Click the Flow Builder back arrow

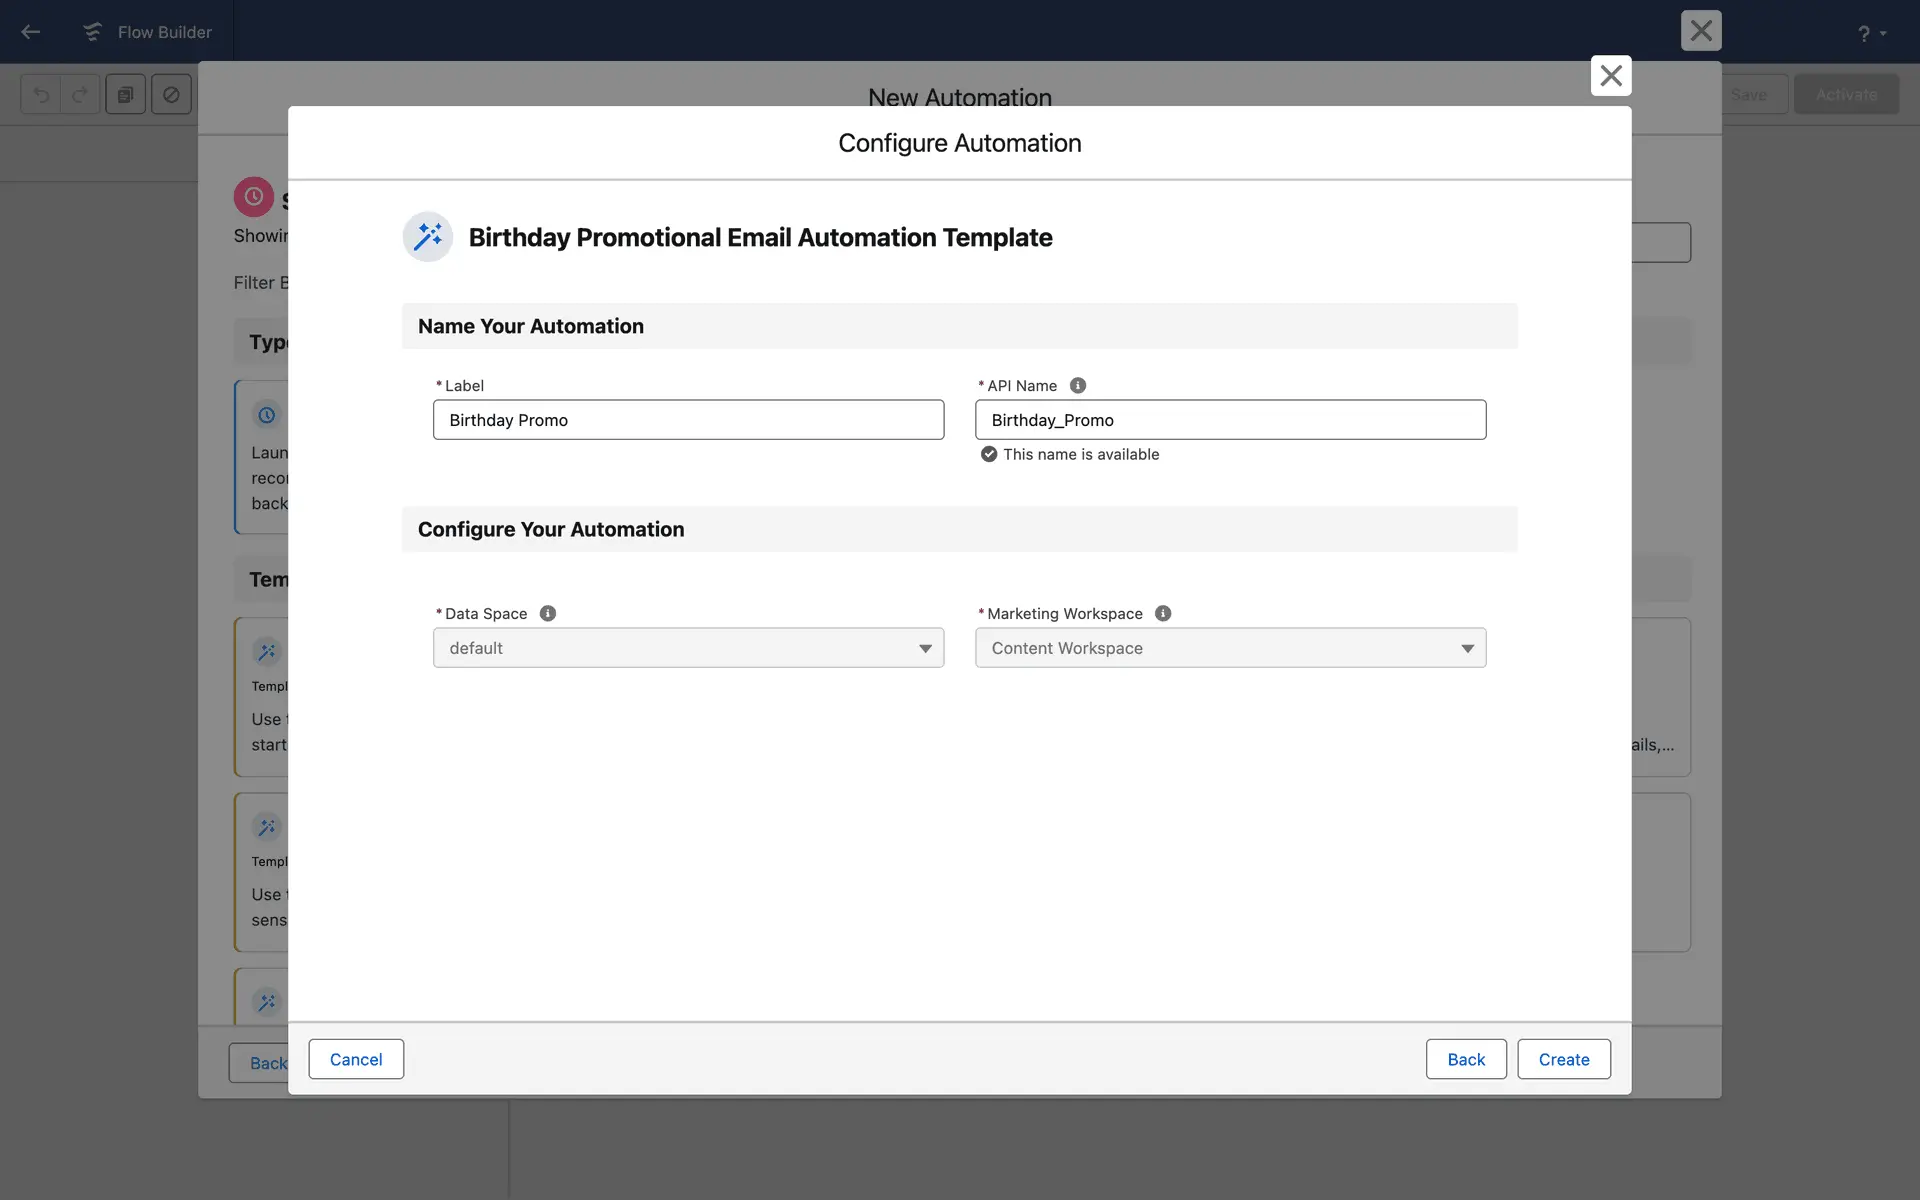click(x=31, y=32)
